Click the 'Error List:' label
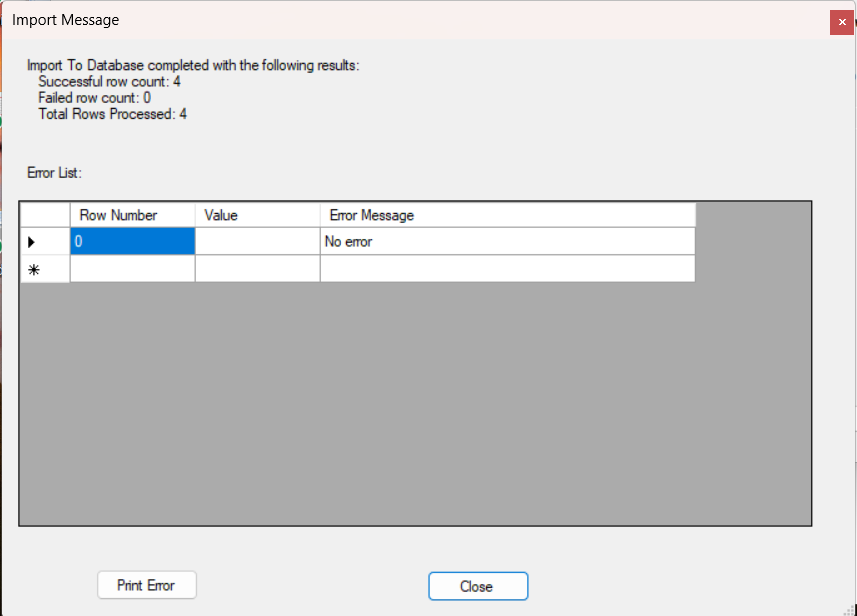 (x=55, y=173)
